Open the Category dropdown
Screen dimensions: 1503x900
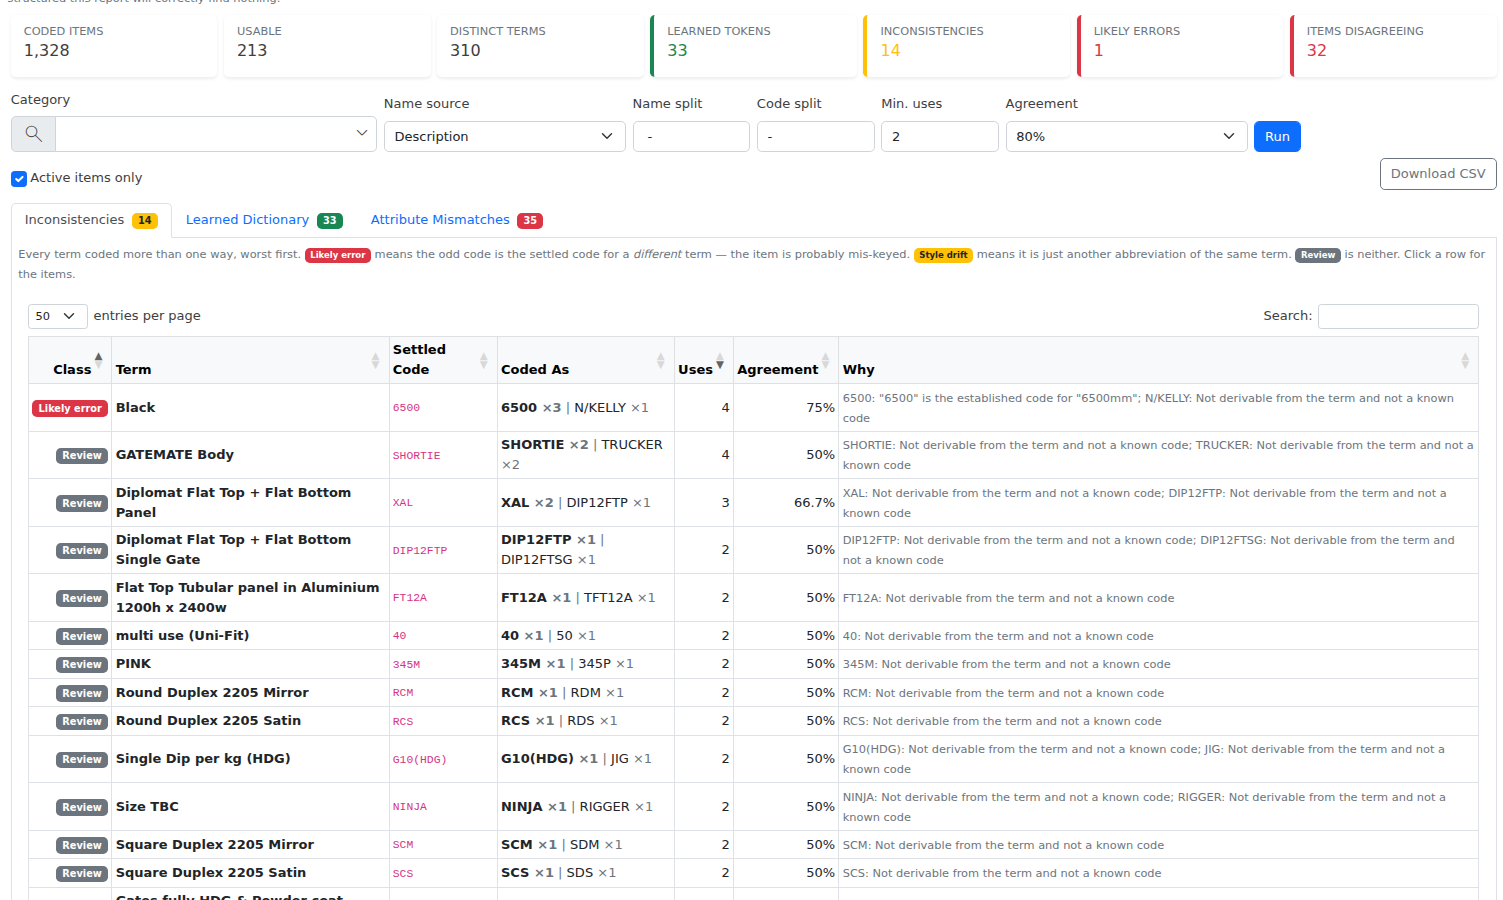pyautogui.click(x=216, y=134)
